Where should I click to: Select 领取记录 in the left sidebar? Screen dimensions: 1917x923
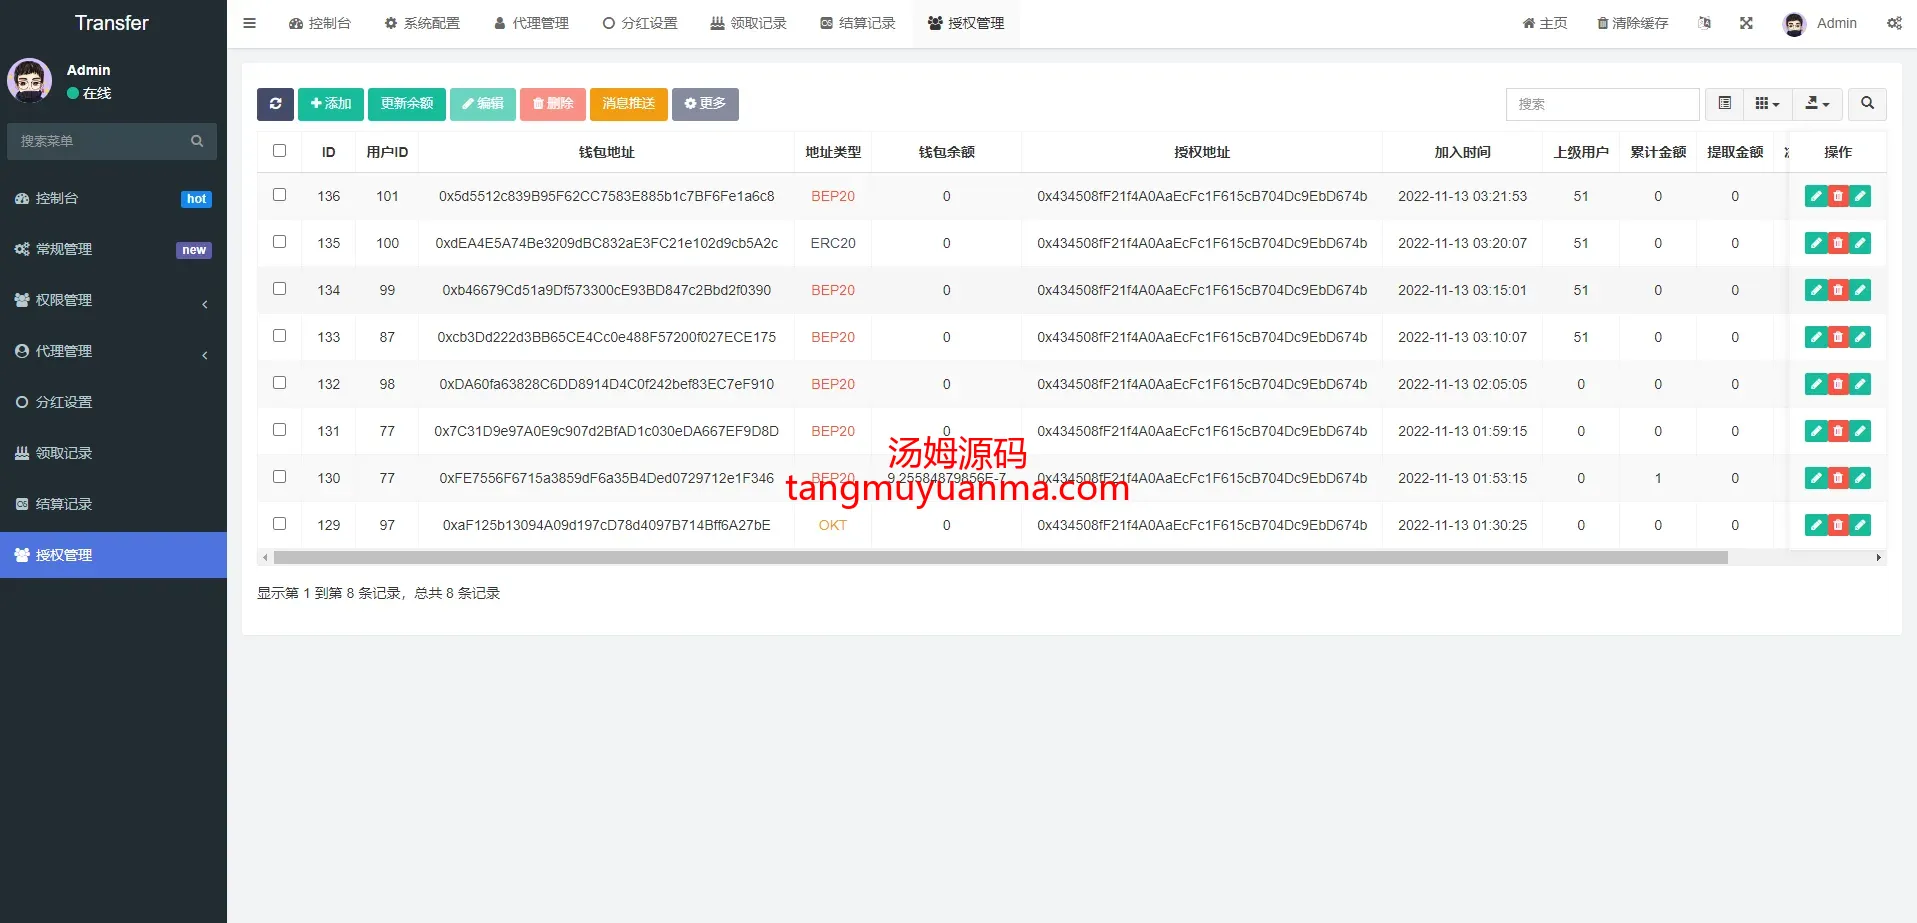[64, 453]
